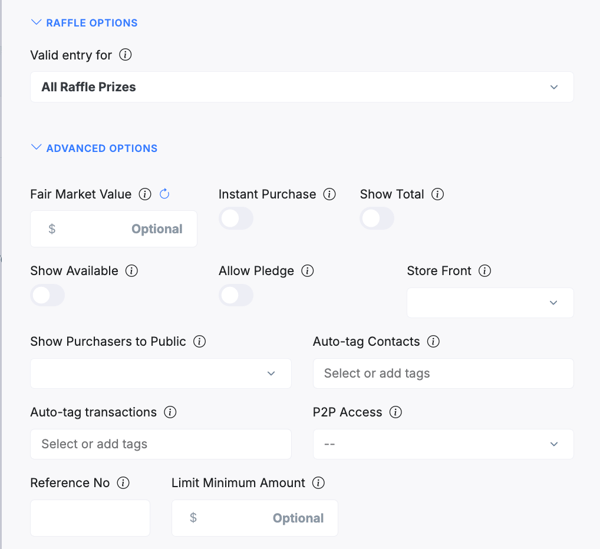Open the Store Front dropdown
The width and height of the screenshot is (600, 549).
[490, 302]
